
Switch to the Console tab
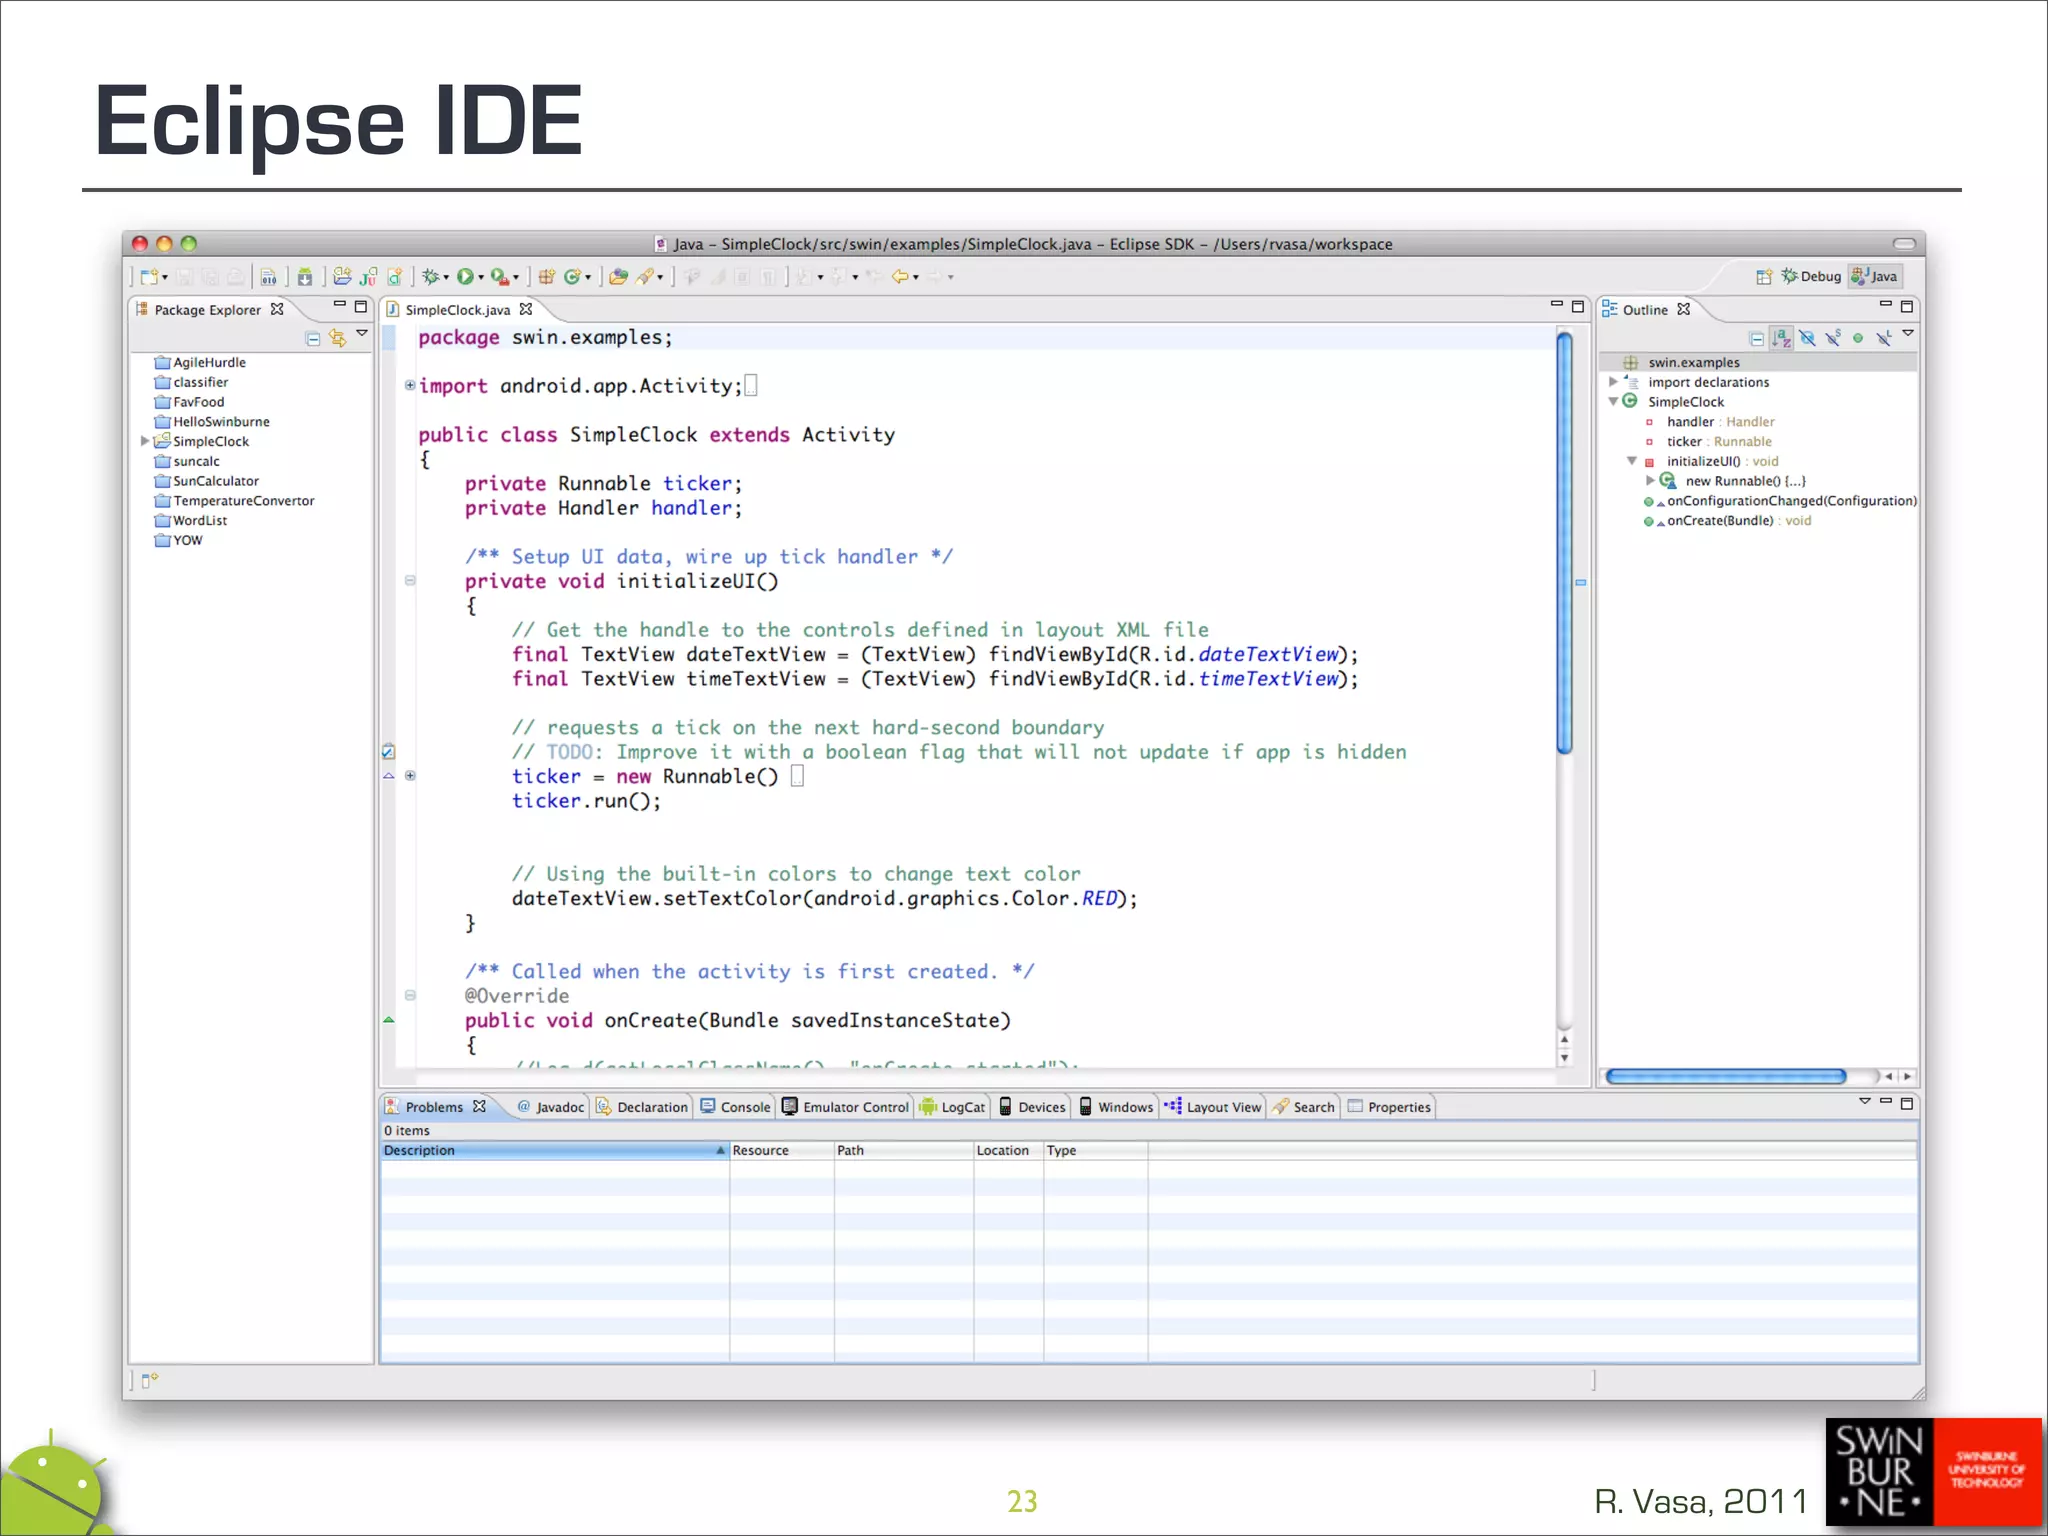click(x=735, y=1107)
